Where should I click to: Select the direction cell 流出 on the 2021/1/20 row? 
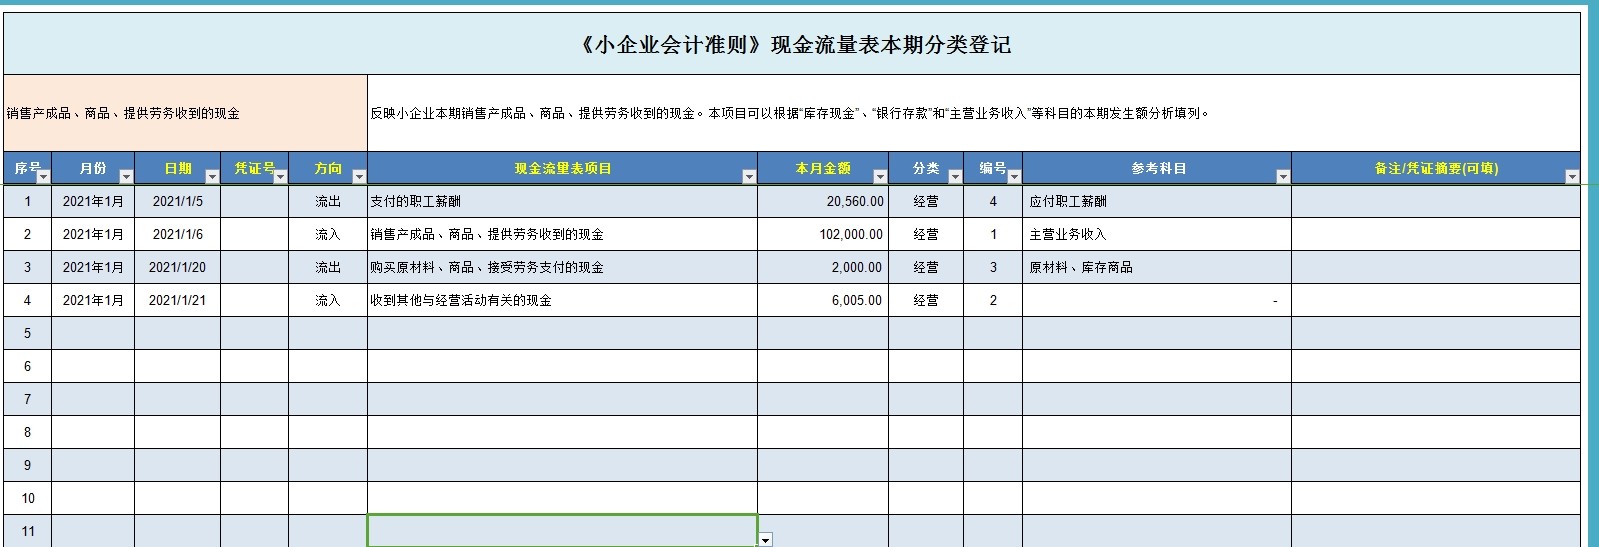[328, 267]
